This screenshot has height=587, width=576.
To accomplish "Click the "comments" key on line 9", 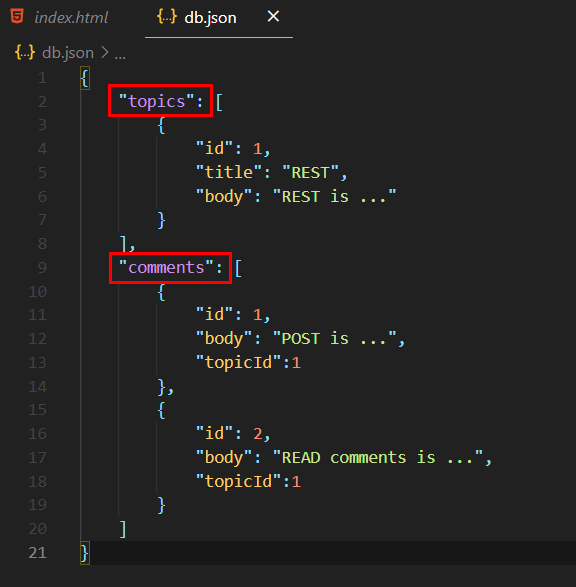I will coord(166,267).
